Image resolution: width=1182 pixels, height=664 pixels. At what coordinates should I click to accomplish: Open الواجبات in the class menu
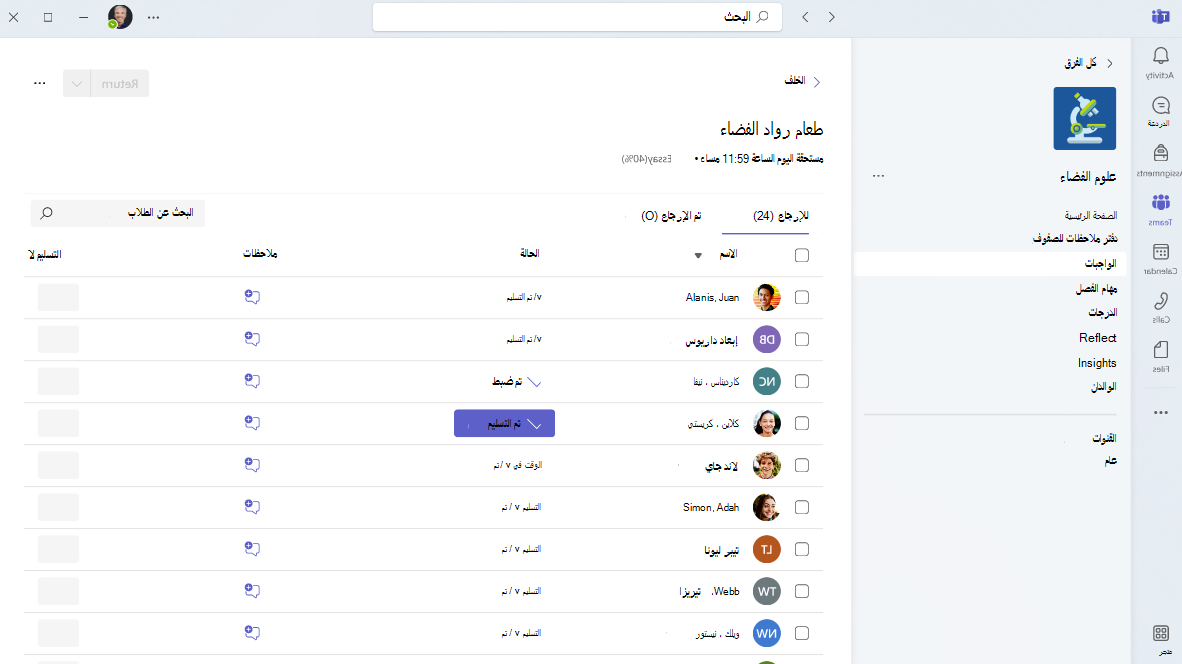coord(1100,264)
